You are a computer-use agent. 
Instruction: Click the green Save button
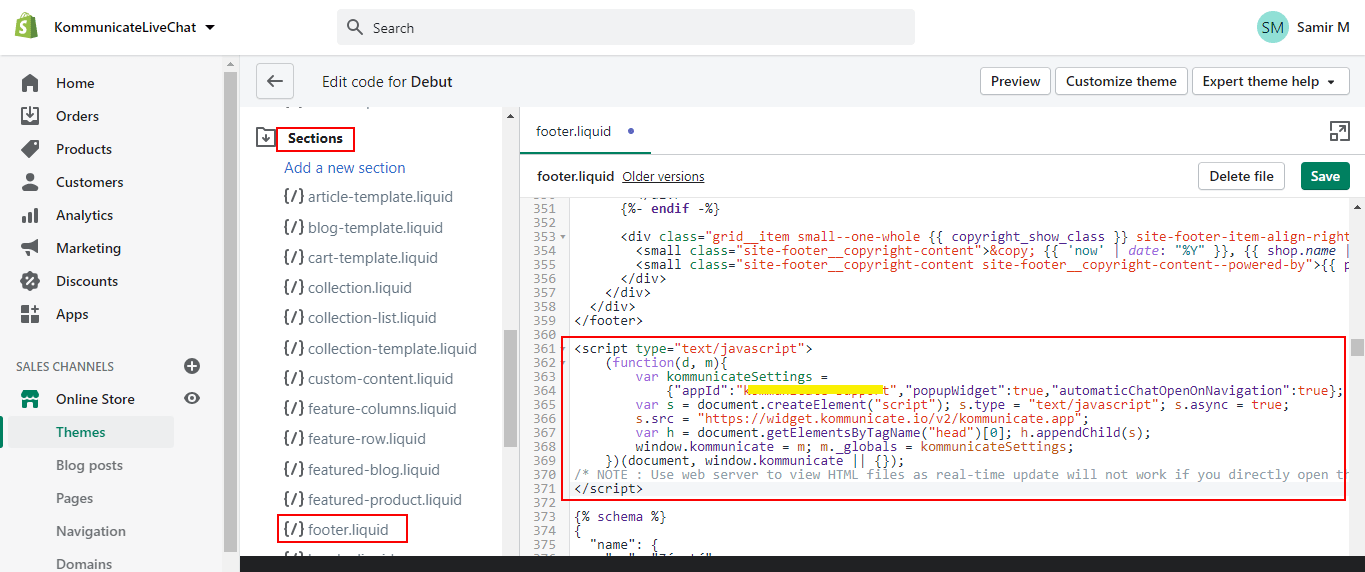[1324, 176]
